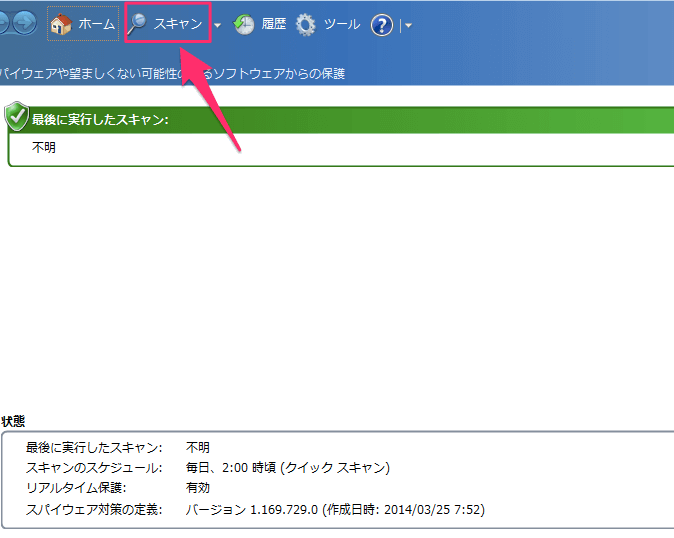The image size is (674, 538).
Task: Click the 状態 section heading
Action: pyautogui.click(x=13, y=421)
